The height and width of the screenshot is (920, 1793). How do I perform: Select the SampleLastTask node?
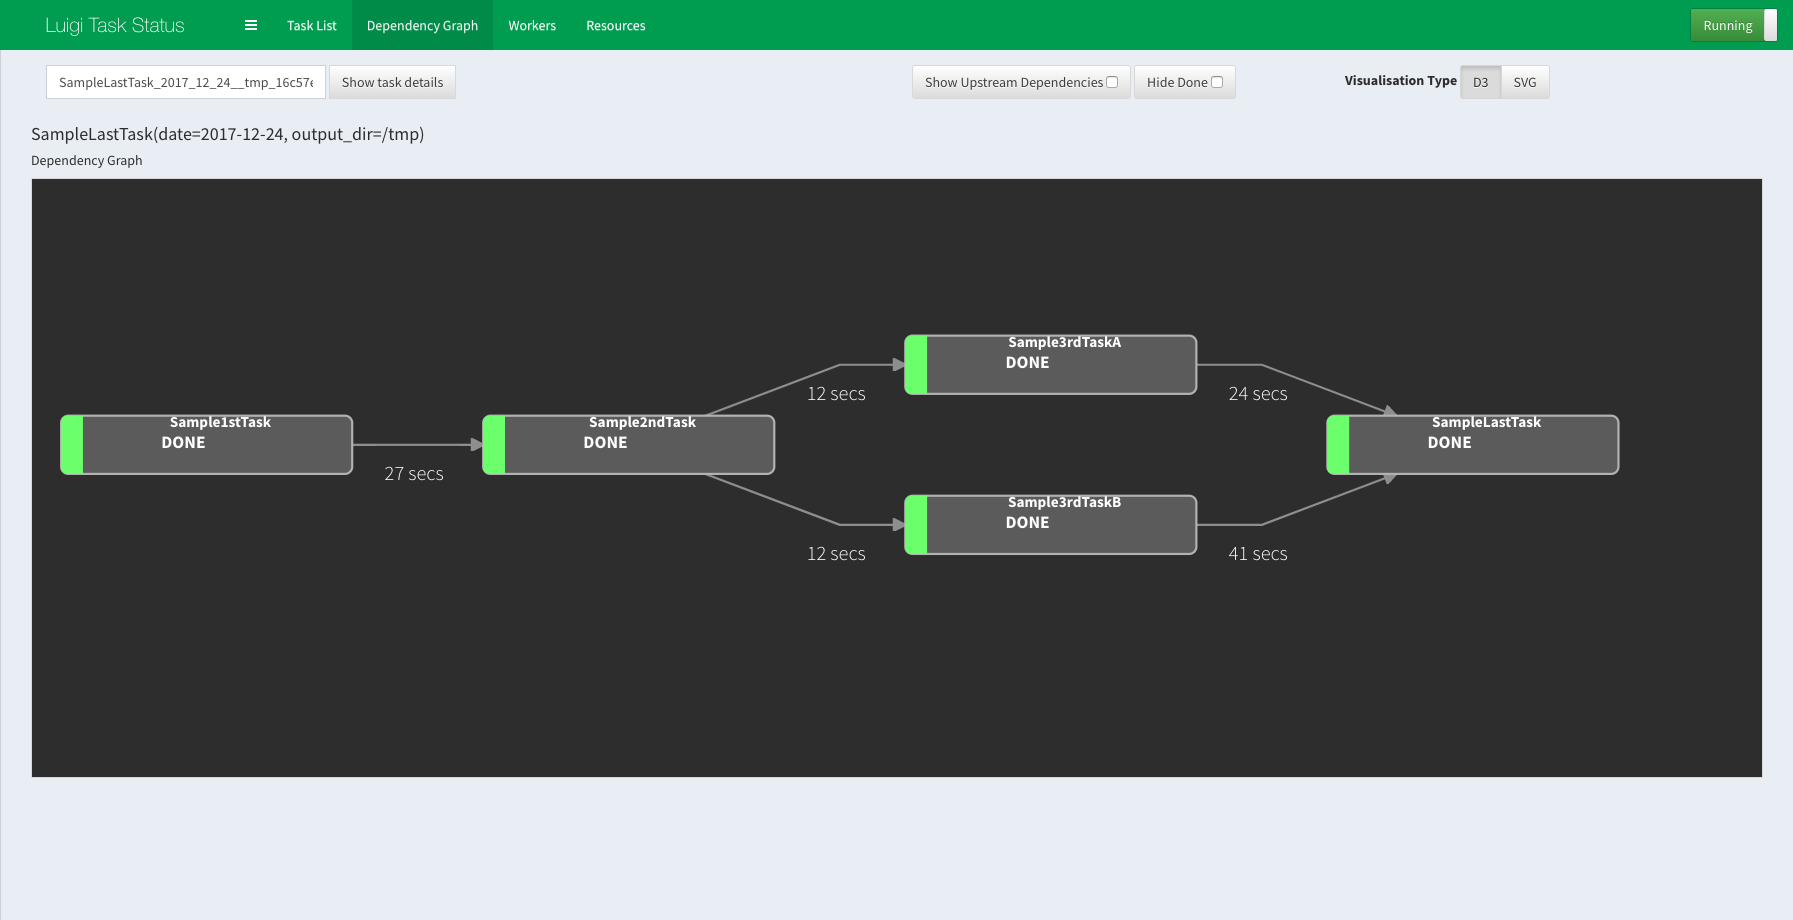[x=1472, y=444]
